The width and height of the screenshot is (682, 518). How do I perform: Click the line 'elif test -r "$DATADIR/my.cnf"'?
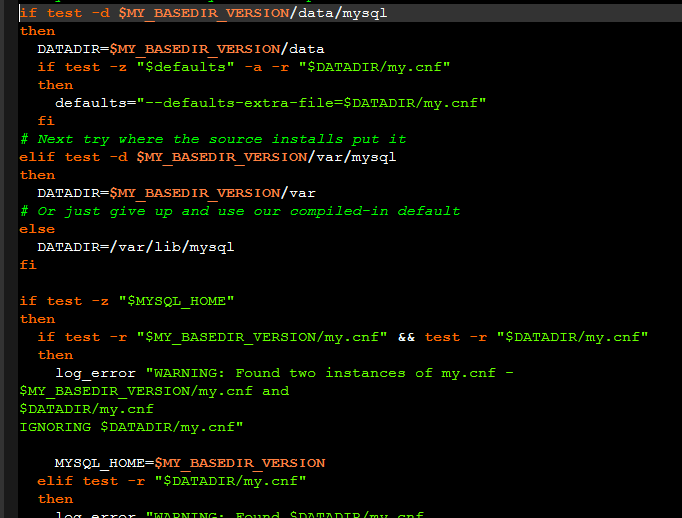(x=172, y=481)
